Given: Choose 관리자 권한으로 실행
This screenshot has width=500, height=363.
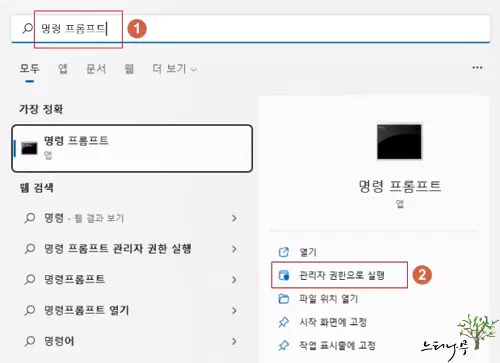Looking at the screenshot, I should click(x=339, y=275).
